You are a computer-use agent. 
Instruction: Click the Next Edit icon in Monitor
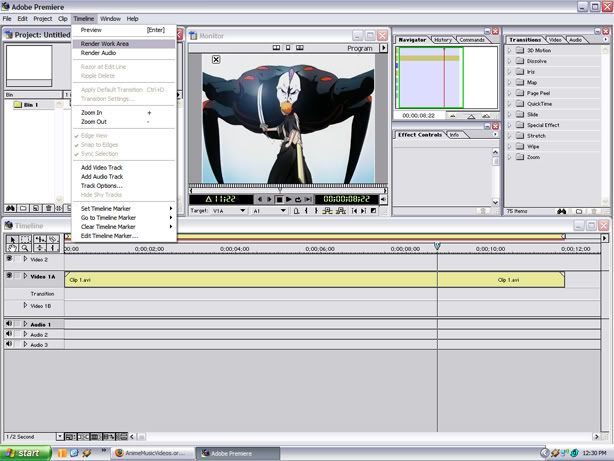click(x=364, y=211)
